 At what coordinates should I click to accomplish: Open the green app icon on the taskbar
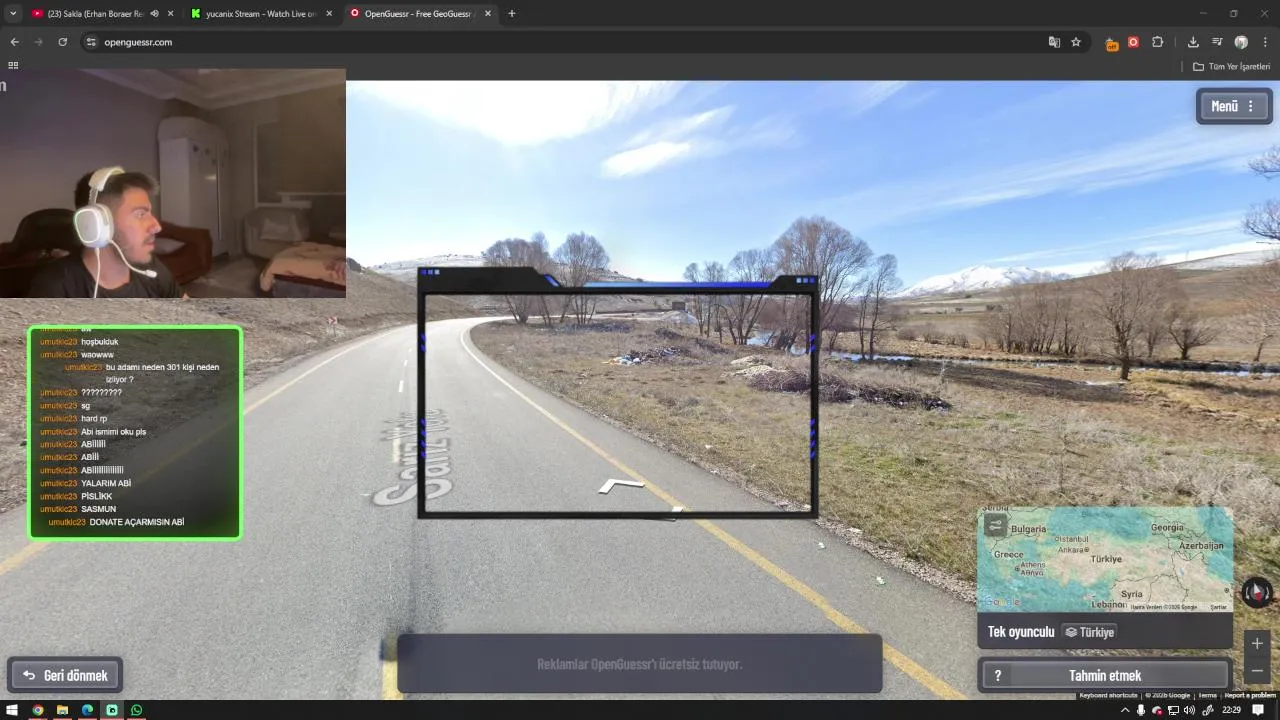112,710
